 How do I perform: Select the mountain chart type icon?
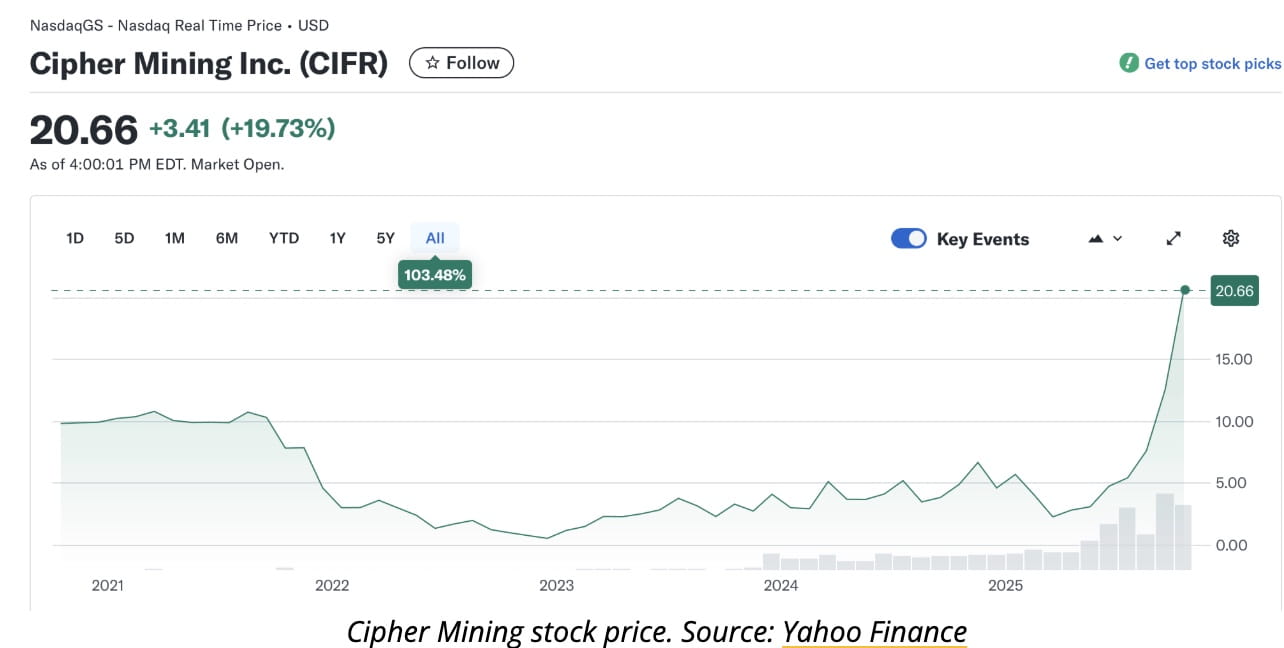[1097, 238]
